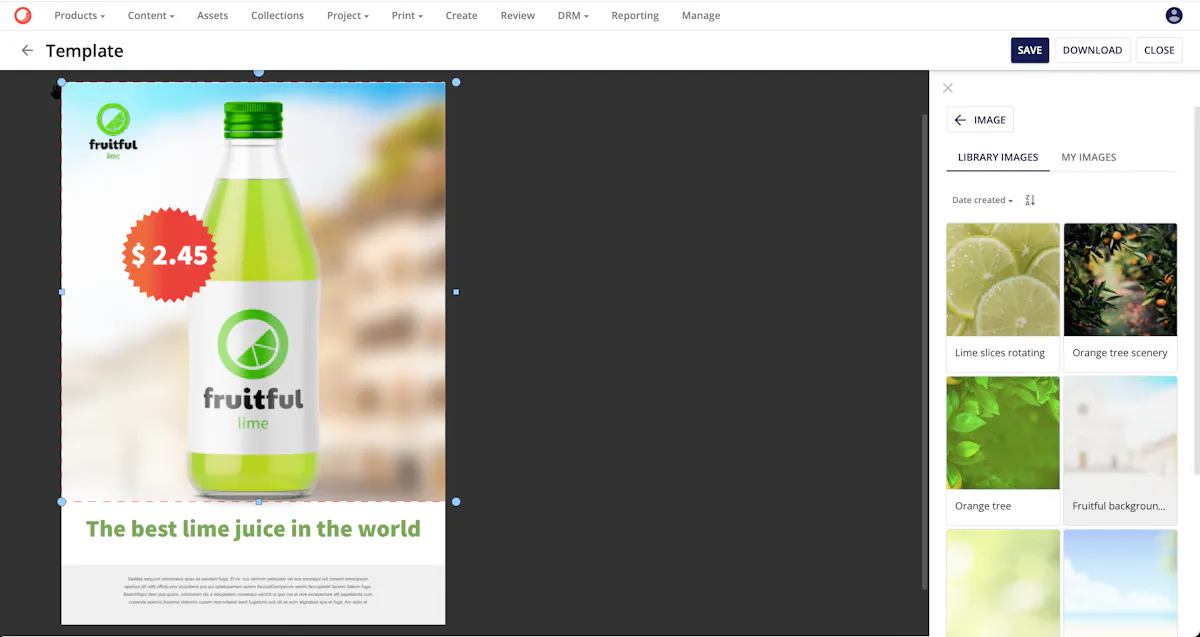Open the Collections page
Image resolution: width=1200 pixels, height=637 pixels.
coord(277,16)
